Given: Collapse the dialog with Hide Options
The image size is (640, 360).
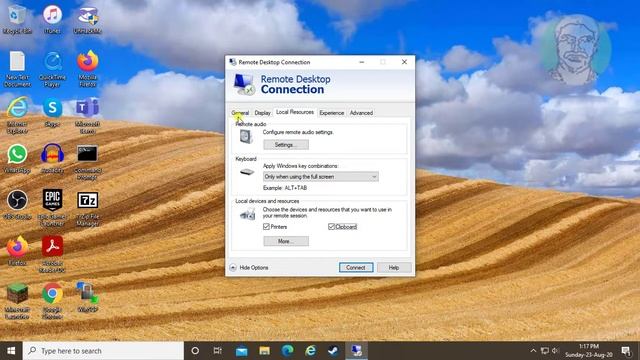Looking at the screenshot, I should click(x=249, y=268).
